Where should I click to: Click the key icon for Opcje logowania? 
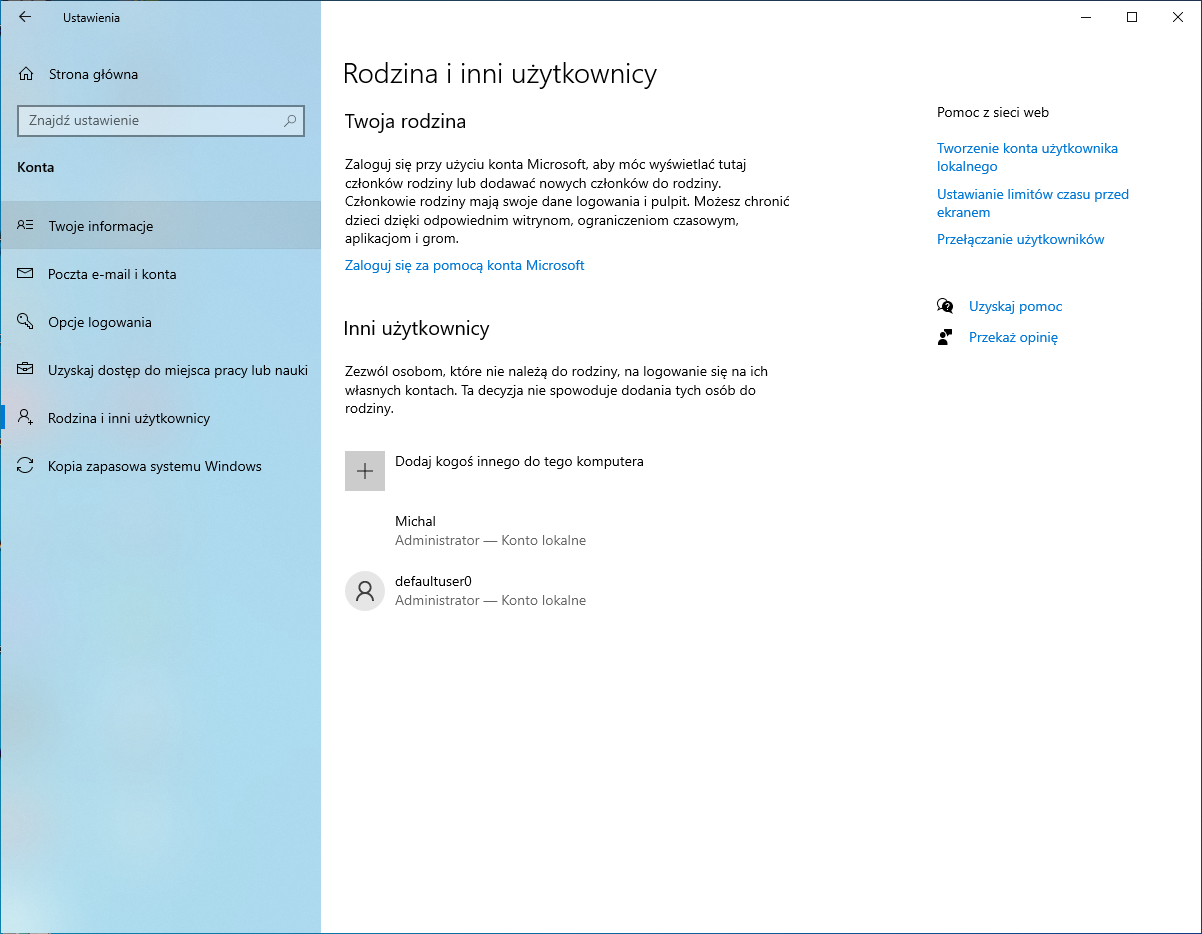pos(26,322)
